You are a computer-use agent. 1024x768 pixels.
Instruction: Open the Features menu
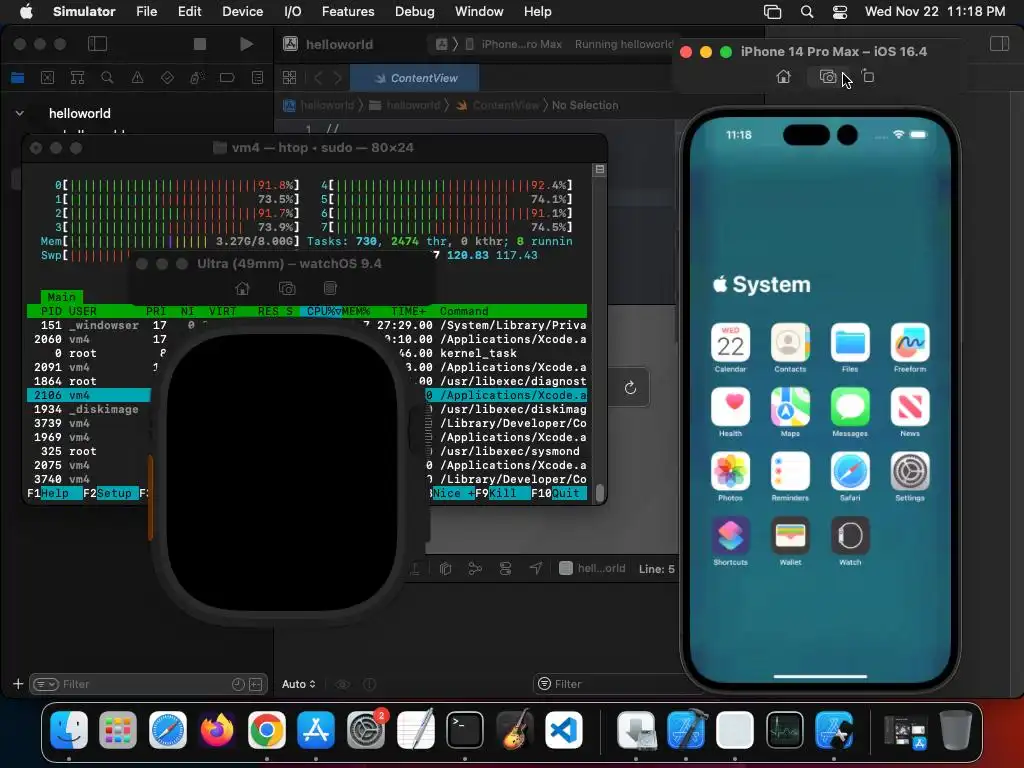(x=348, y=11)
